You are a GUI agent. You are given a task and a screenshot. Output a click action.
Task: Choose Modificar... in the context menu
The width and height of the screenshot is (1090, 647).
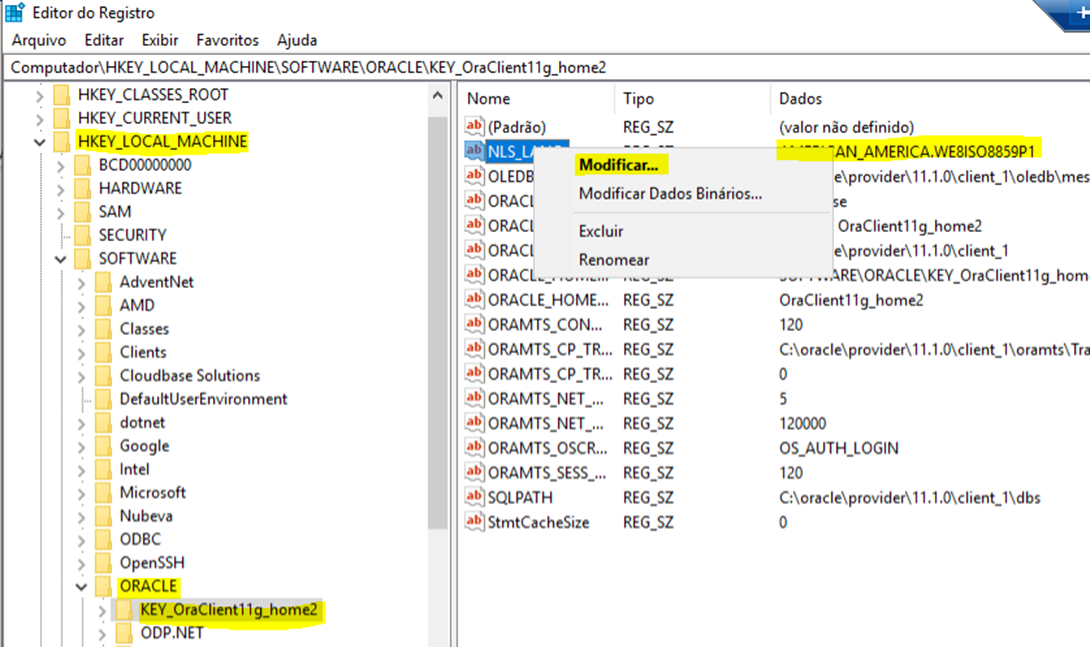pos(618,165)
